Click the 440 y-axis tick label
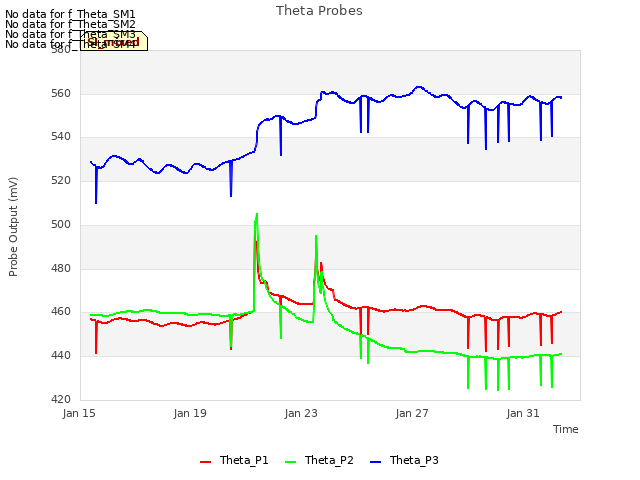Viewport: 640px width, 480px height. 61,356
